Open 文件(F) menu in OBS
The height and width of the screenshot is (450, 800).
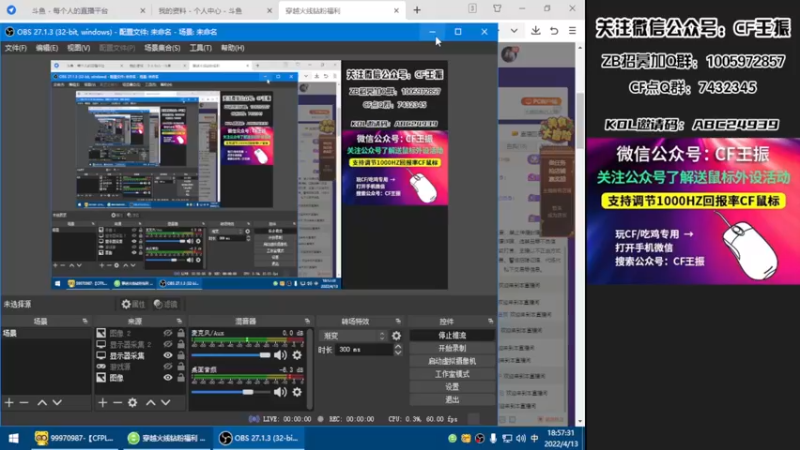pyautogui.click(x=16, y=48)
